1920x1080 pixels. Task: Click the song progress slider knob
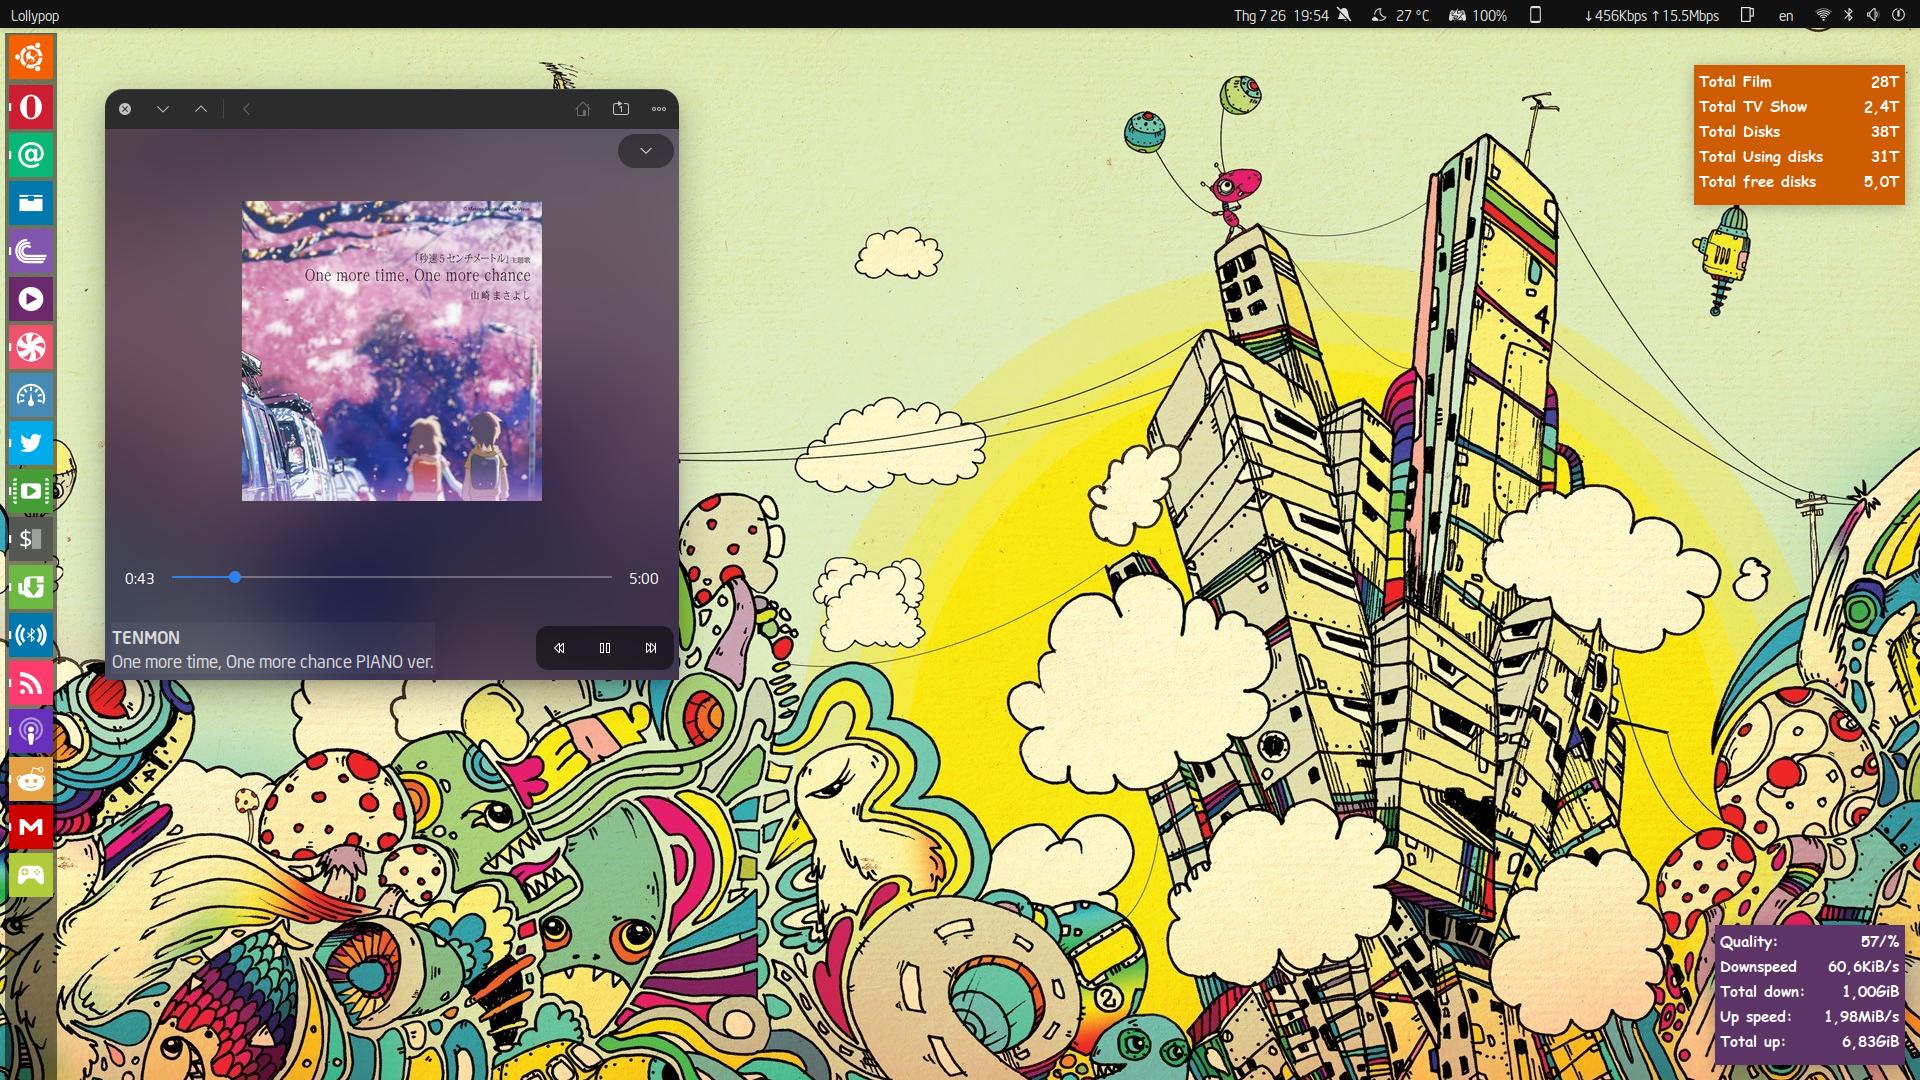coord(235,577)
